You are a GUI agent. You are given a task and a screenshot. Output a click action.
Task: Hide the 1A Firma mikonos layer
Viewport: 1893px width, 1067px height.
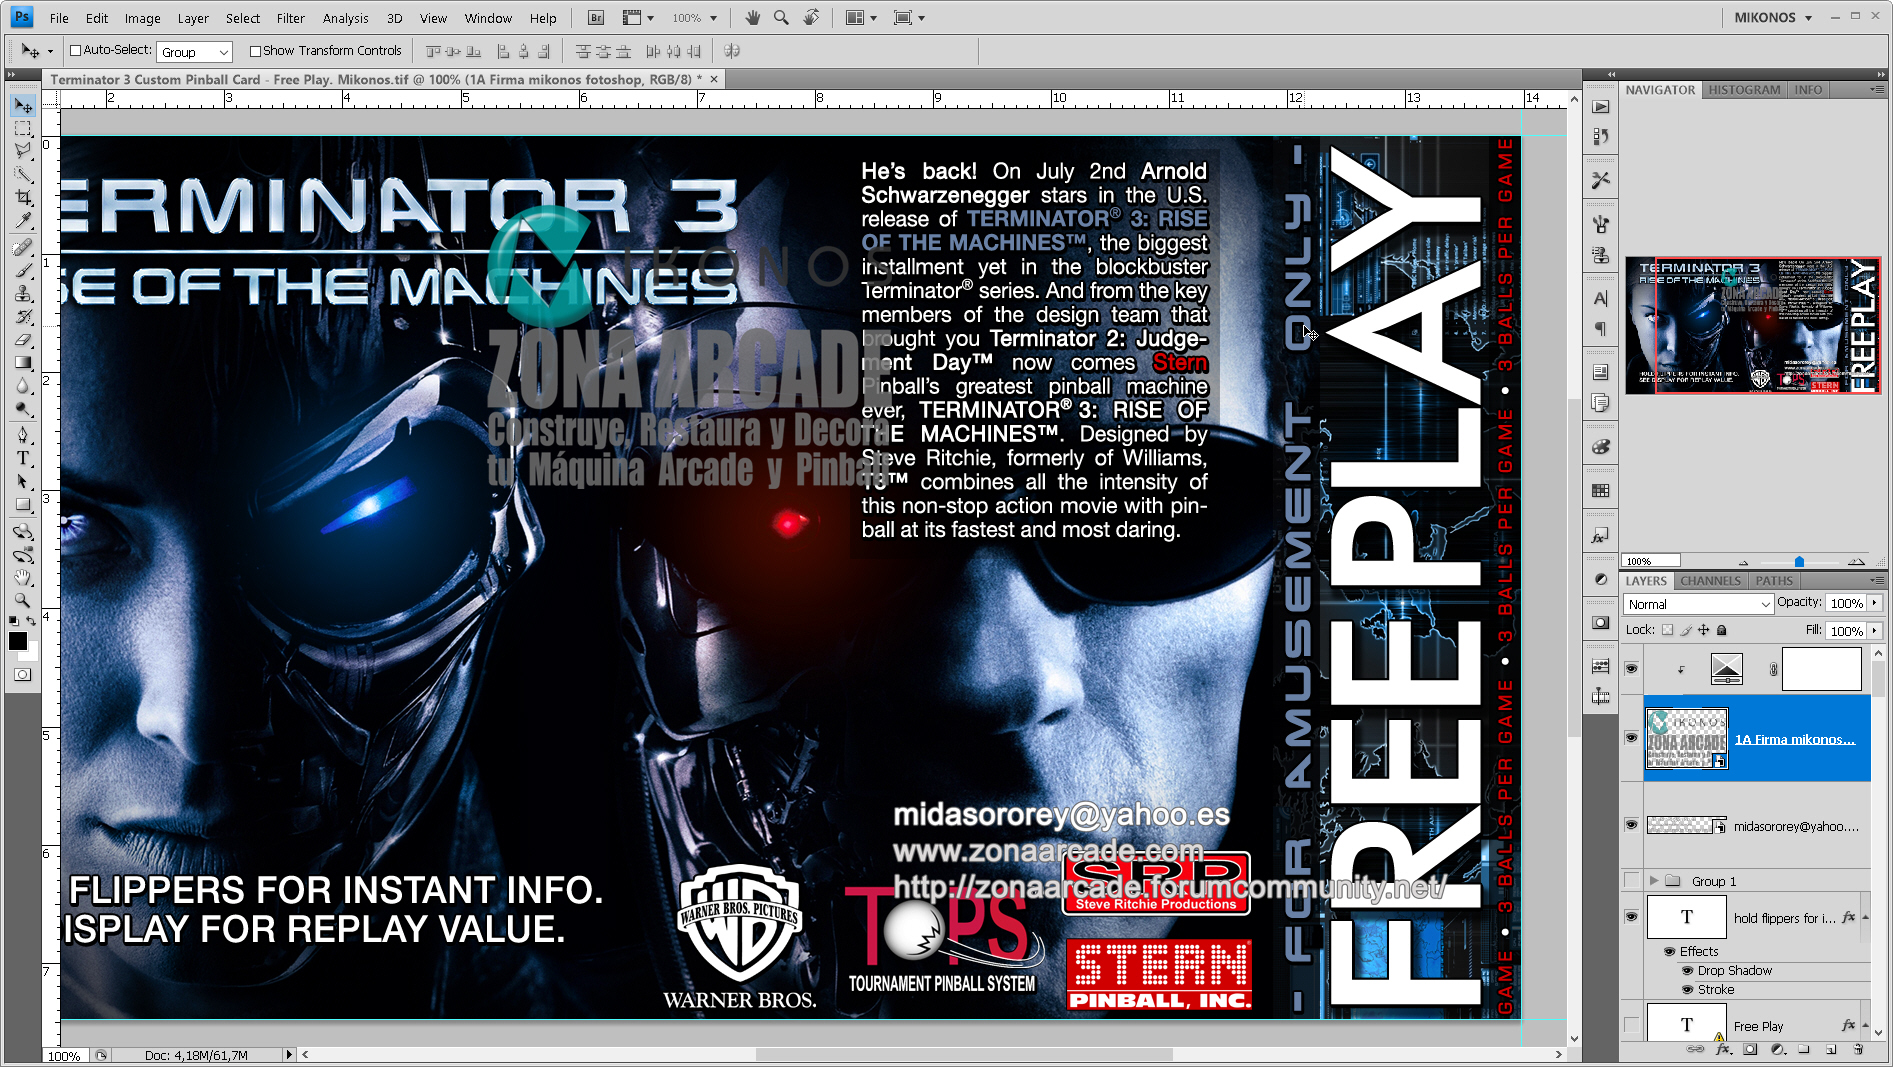click(1632, 738)
